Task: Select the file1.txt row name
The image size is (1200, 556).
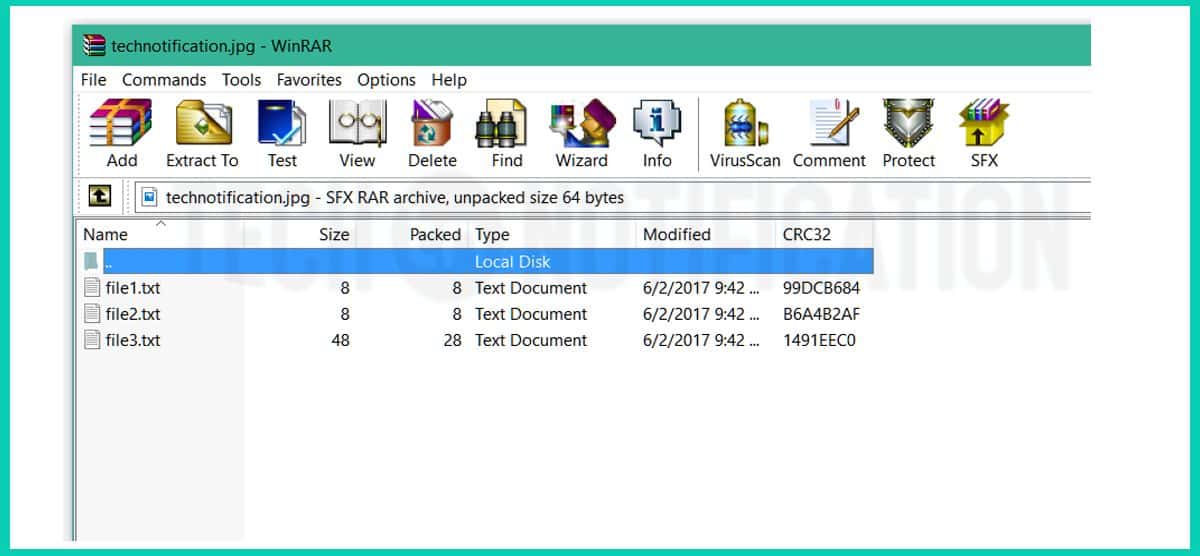Action: 133,288
